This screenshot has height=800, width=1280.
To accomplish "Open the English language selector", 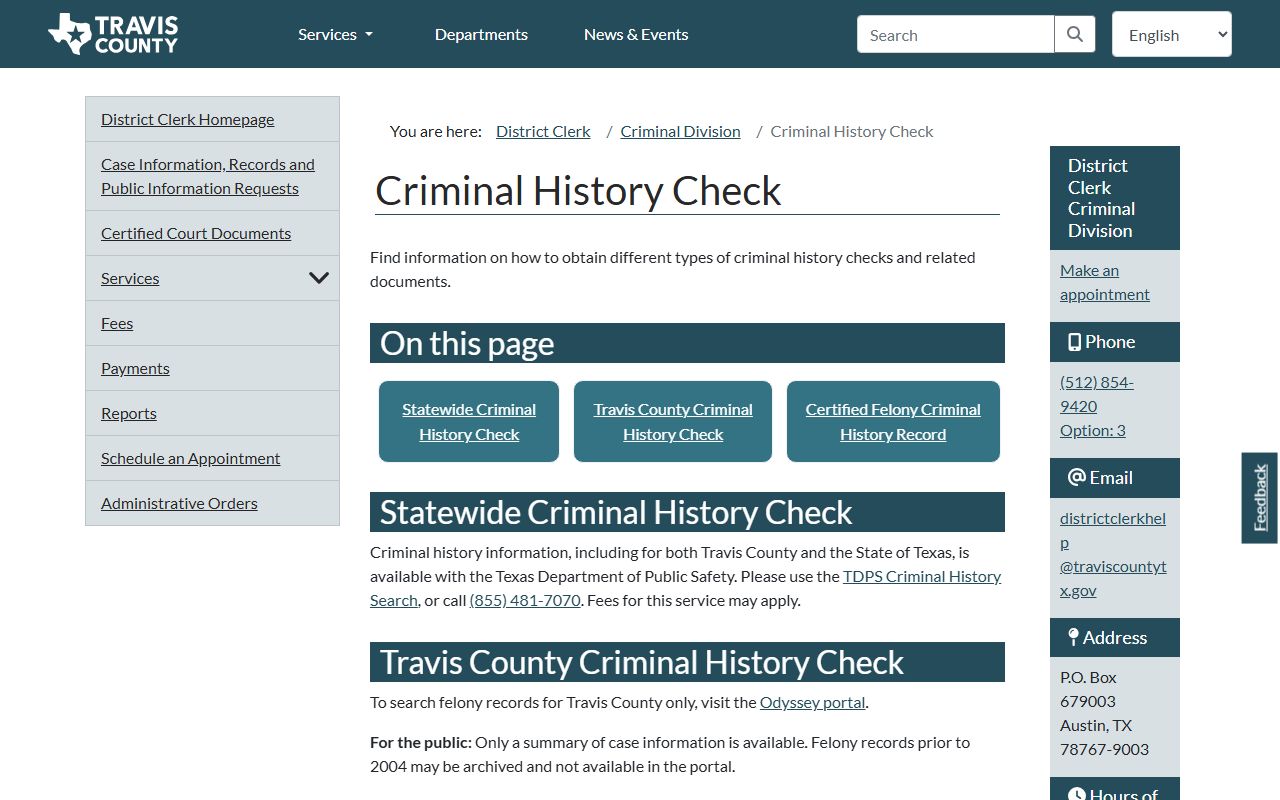I will 1172,34.
